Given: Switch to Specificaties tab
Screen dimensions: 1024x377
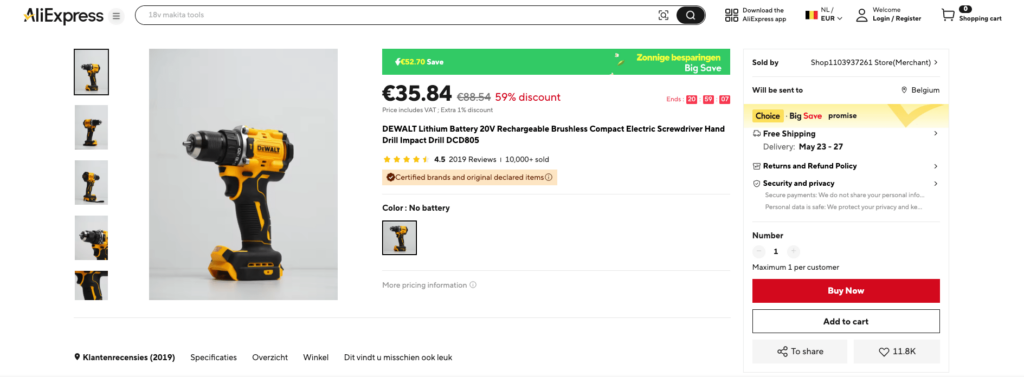Looking at the screenshot, I should [x=214, y=357].
